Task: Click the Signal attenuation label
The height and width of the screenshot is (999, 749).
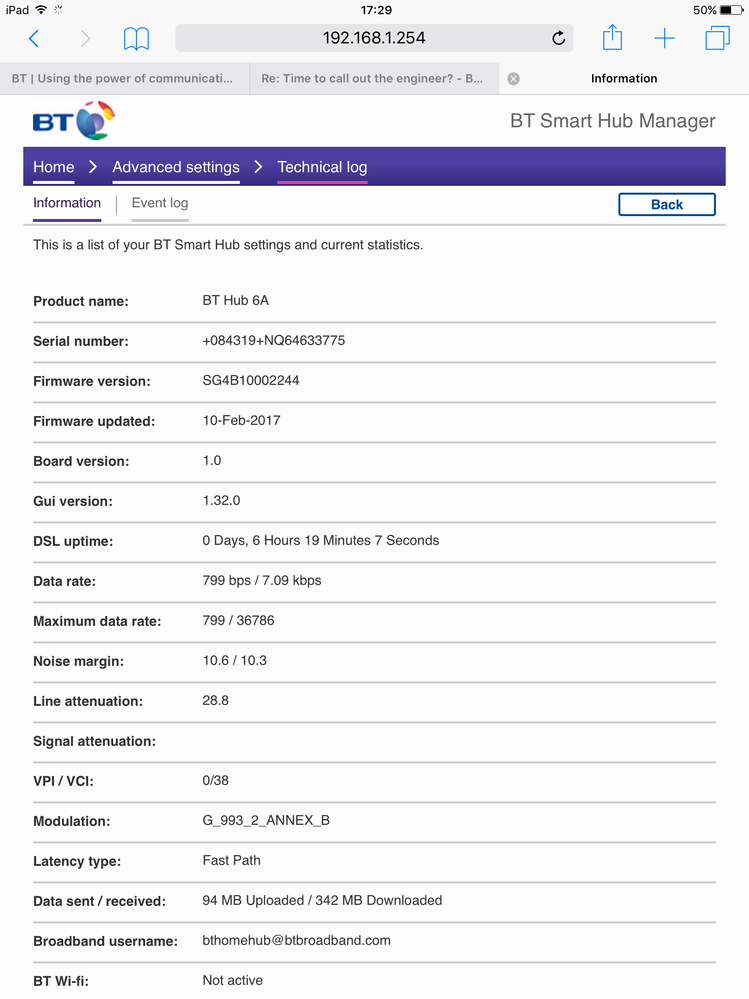Action: point(94,741)
